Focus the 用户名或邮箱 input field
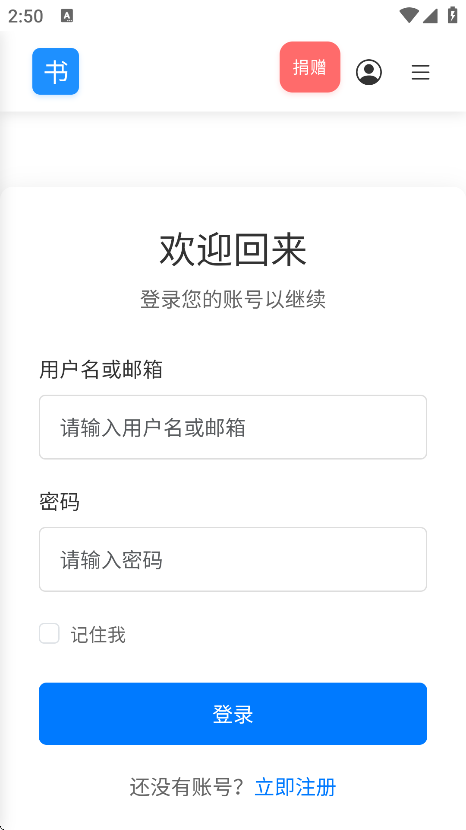The width and height of the screenshot is (466, 830). (233, 427)
